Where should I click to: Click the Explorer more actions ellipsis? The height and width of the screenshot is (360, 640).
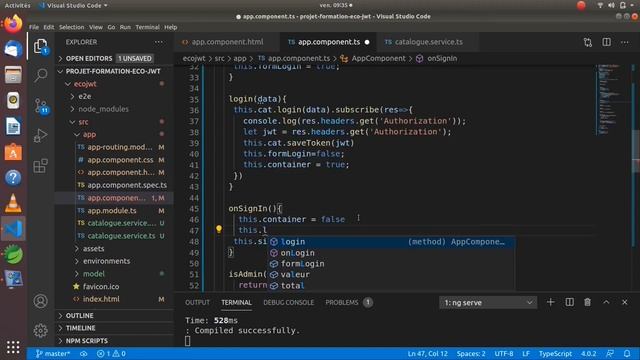(159, 42)
